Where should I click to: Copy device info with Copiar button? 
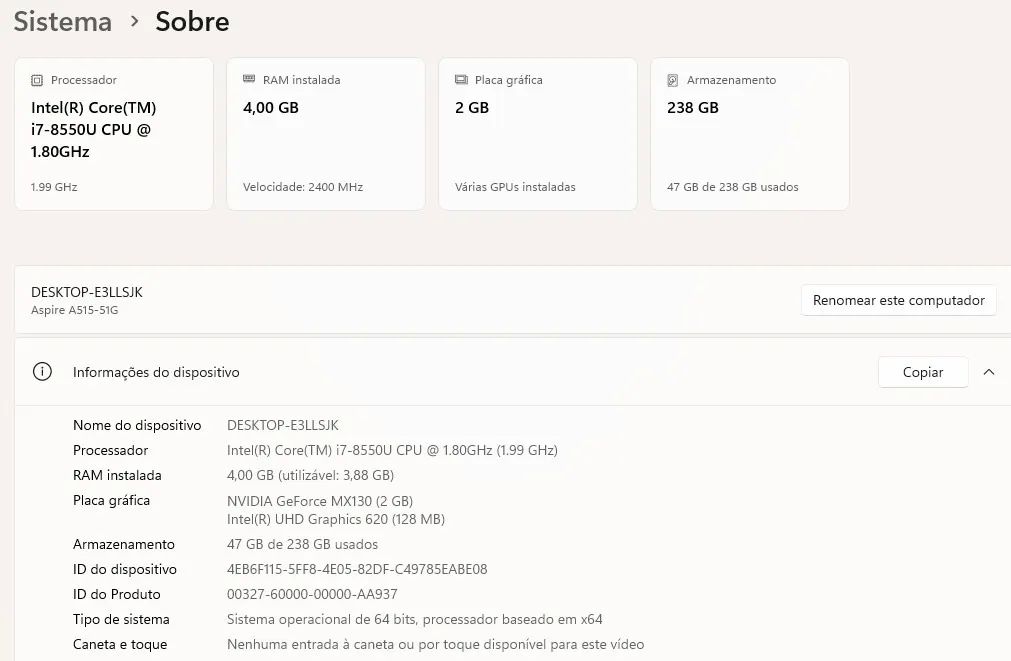923,372
